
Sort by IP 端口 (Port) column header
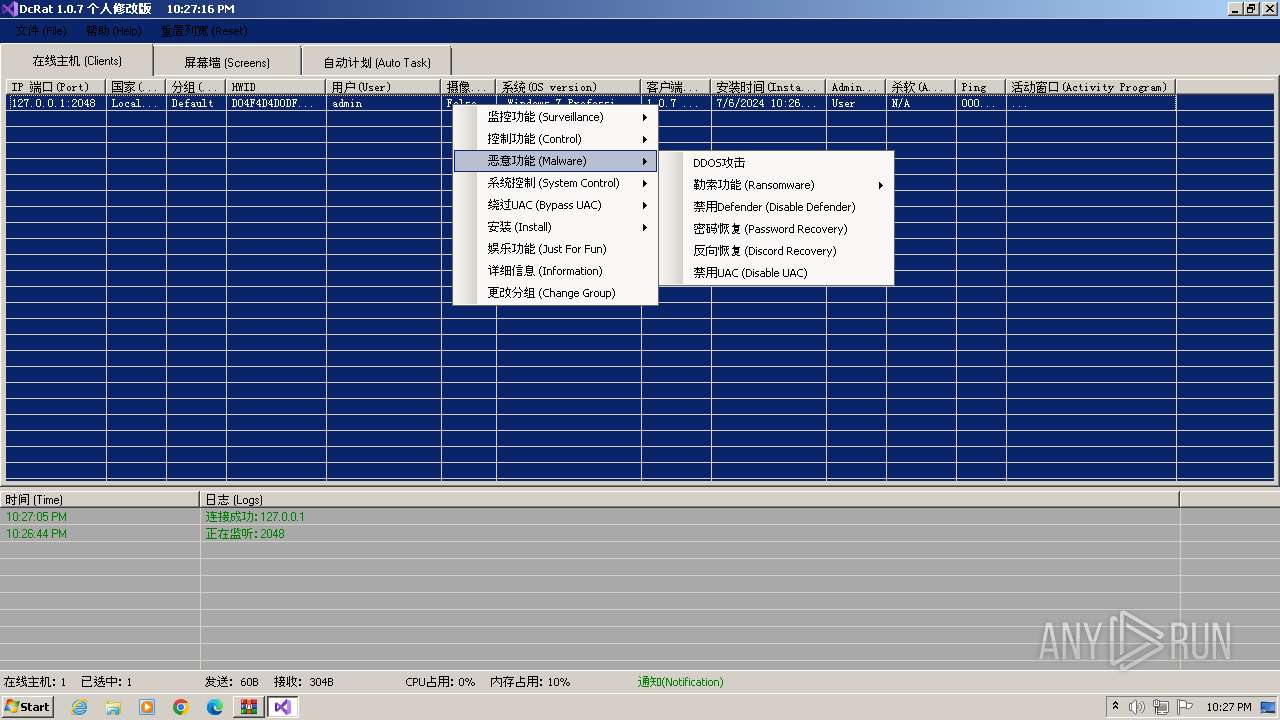[56, 87]
